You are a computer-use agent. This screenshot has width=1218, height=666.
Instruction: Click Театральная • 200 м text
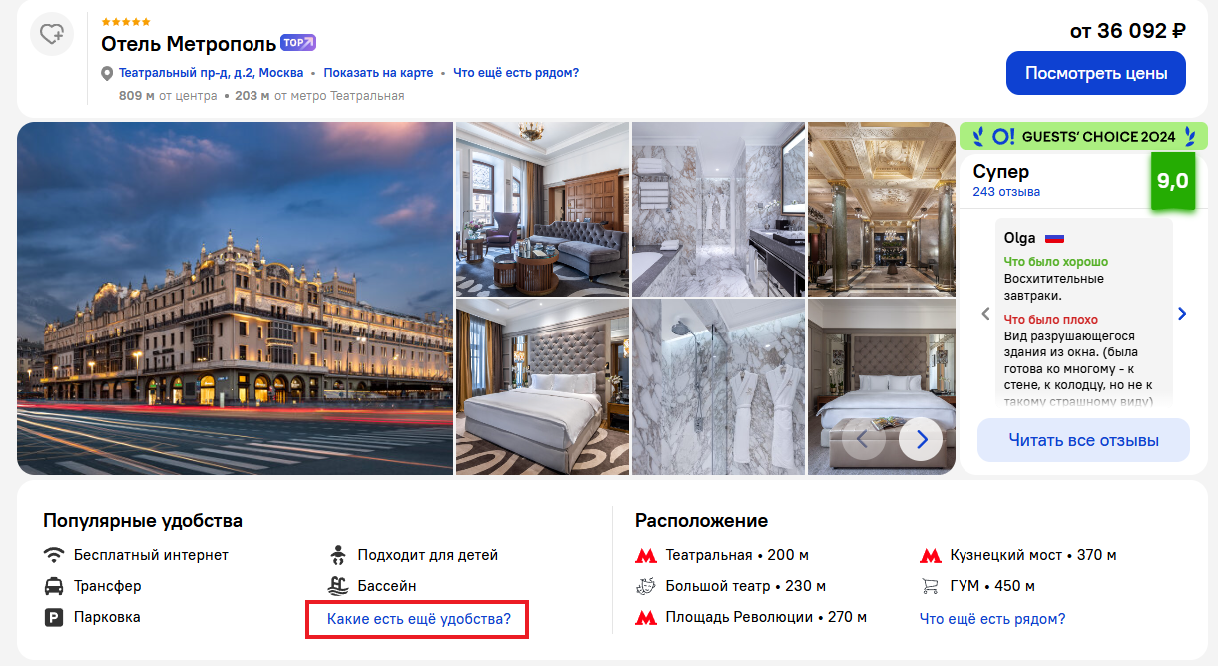pyautogui.click(x=737, y=555)
